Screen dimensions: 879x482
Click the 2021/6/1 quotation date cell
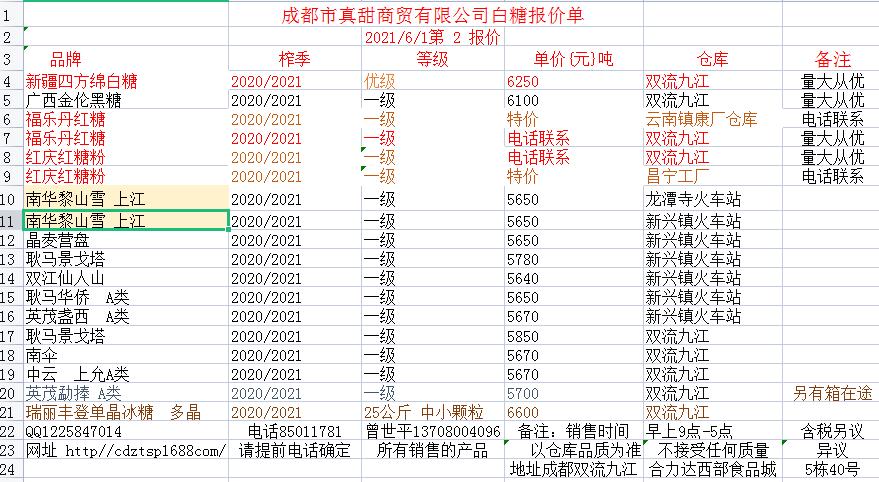point(432,37)
